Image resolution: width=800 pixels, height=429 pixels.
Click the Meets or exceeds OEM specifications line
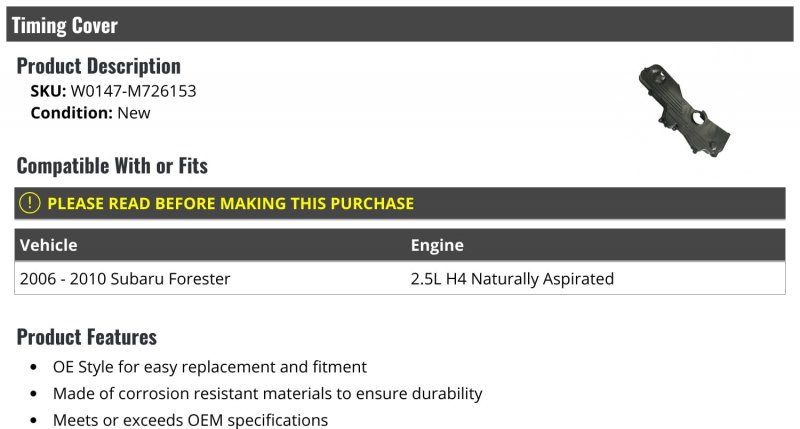(x=190, y=420)
